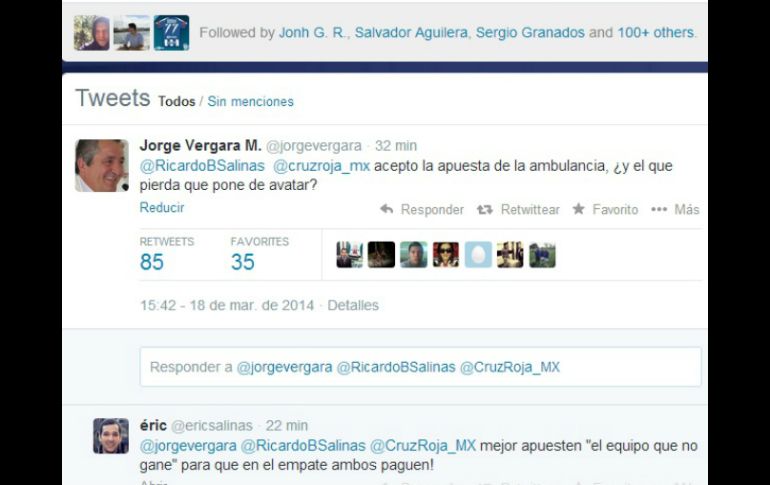Click the retweet arrows icon
The height and width of the screenshot is (485, 770).
[x=485, y=210]
